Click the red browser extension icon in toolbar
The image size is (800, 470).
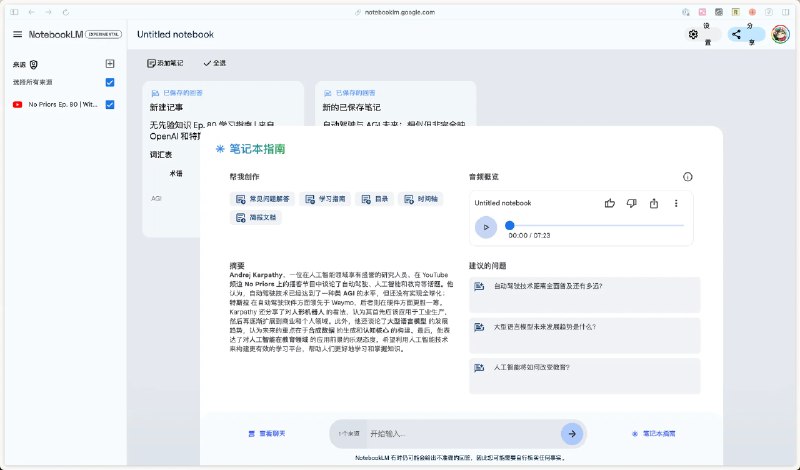click(x=752, y=12)
